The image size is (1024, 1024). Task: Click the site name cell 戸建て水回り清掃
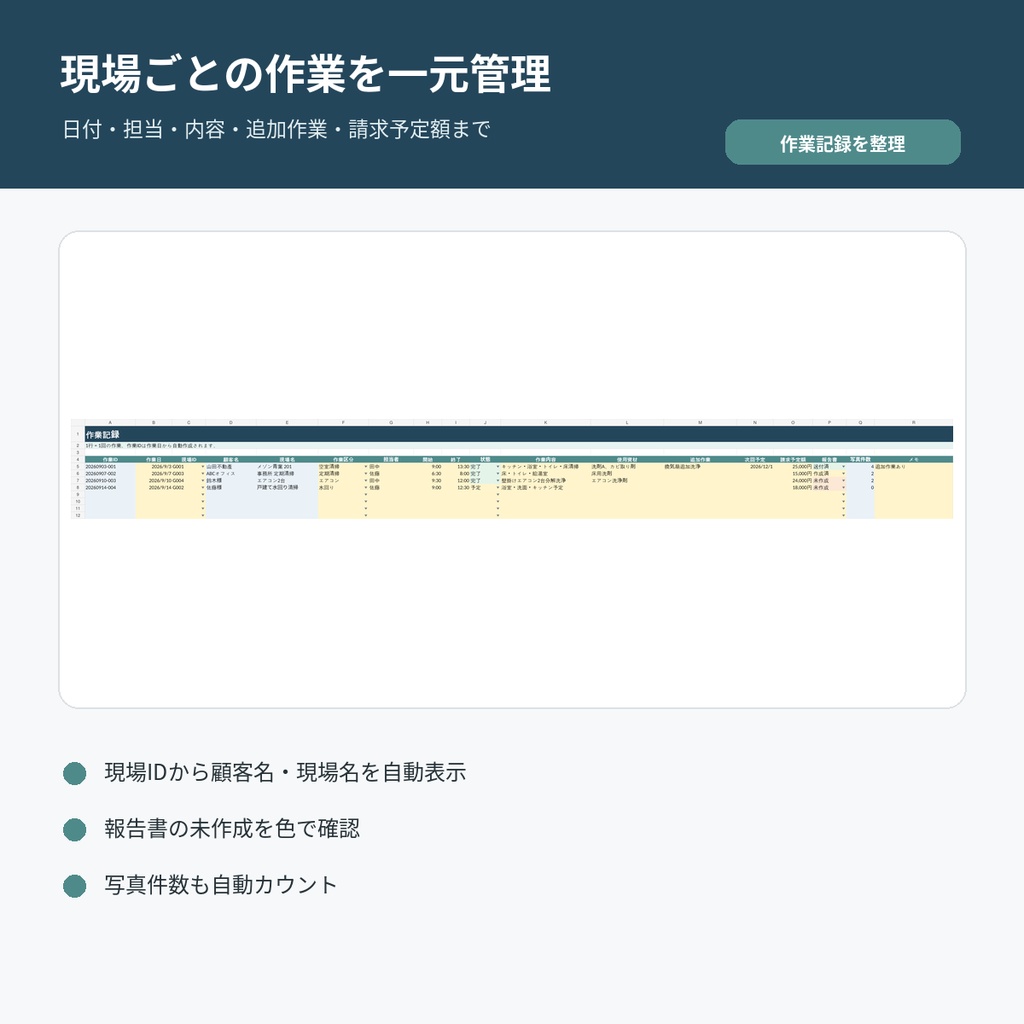[x=287, y=487]
